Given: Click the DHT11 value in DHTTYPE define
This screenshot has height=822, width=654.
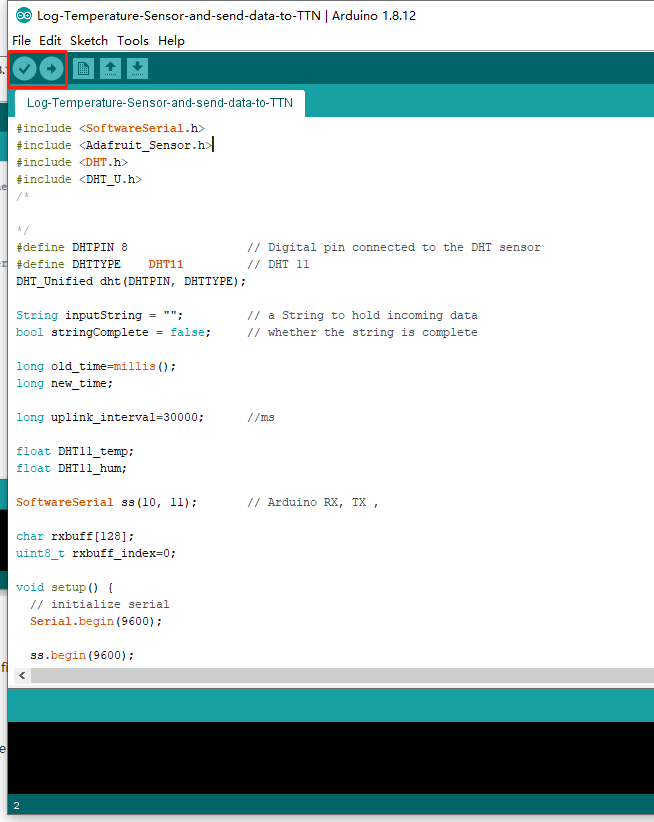Looking at the screenshot, I should [166, 264].
